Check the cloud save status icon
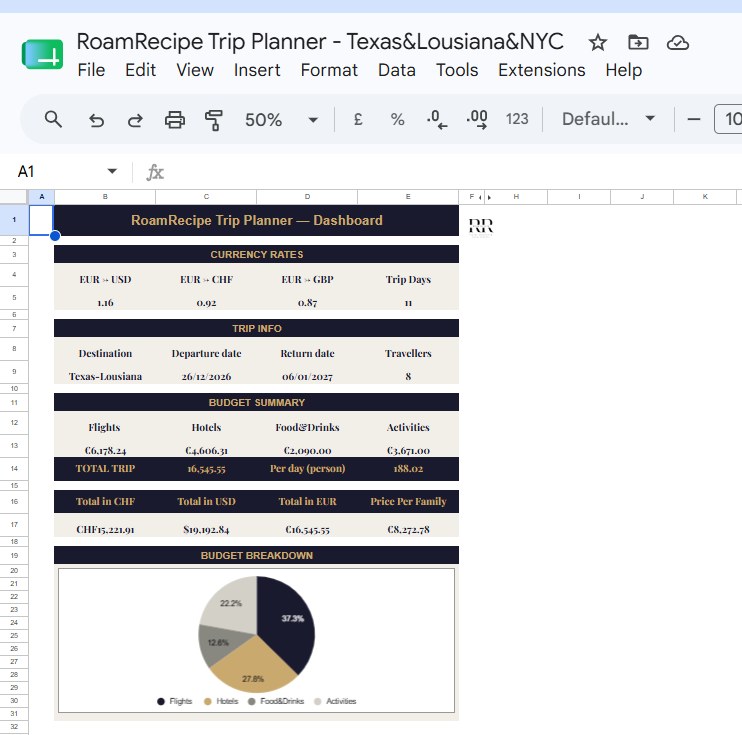The image size is (742, 735). point(678,43)
